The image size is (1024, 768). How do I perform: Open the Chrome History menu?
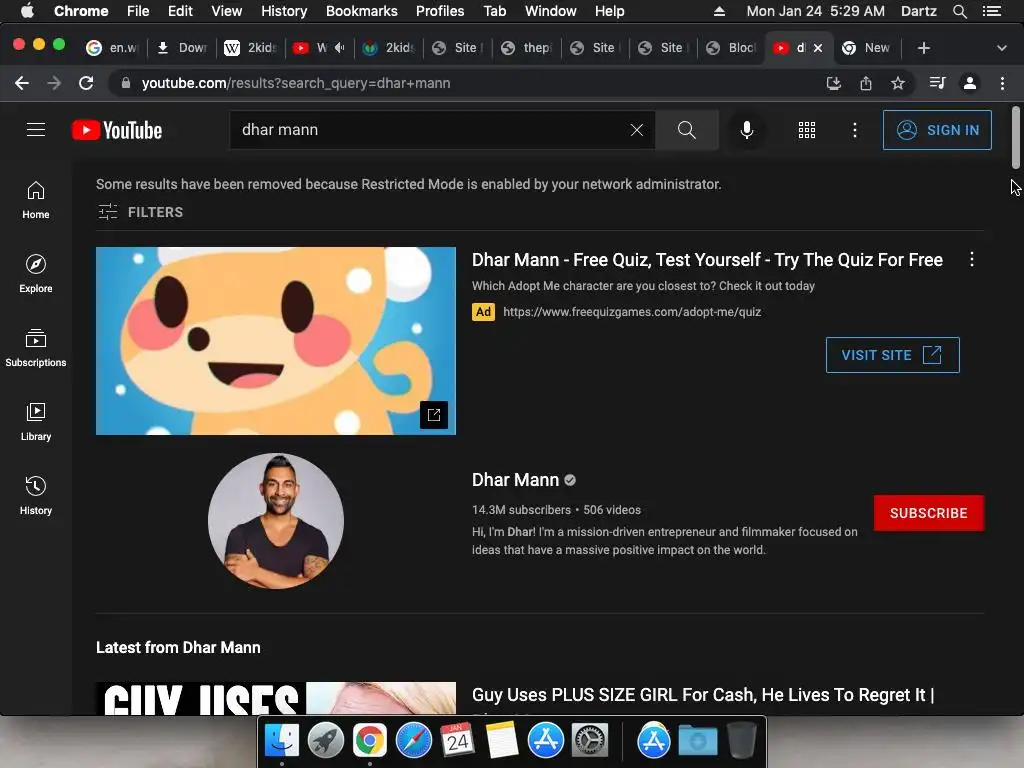click(x=283, y=11)
